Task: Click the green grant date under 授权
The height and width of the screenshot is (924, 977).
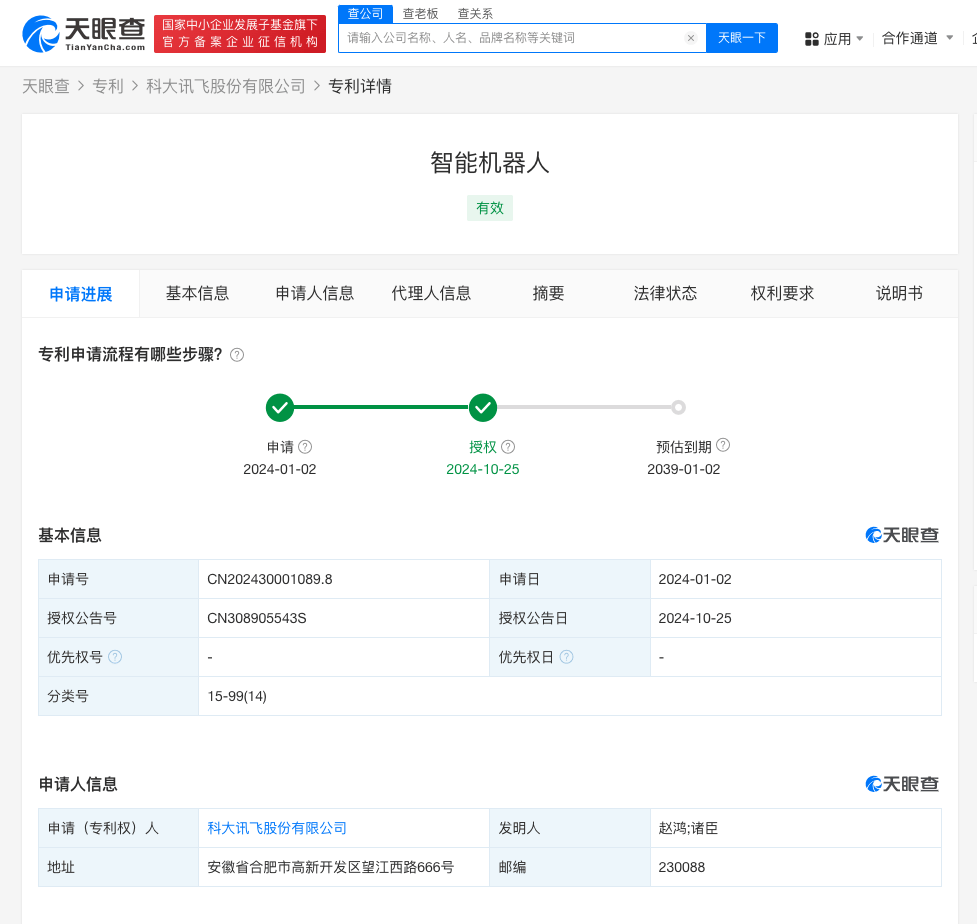Action: 483,469
